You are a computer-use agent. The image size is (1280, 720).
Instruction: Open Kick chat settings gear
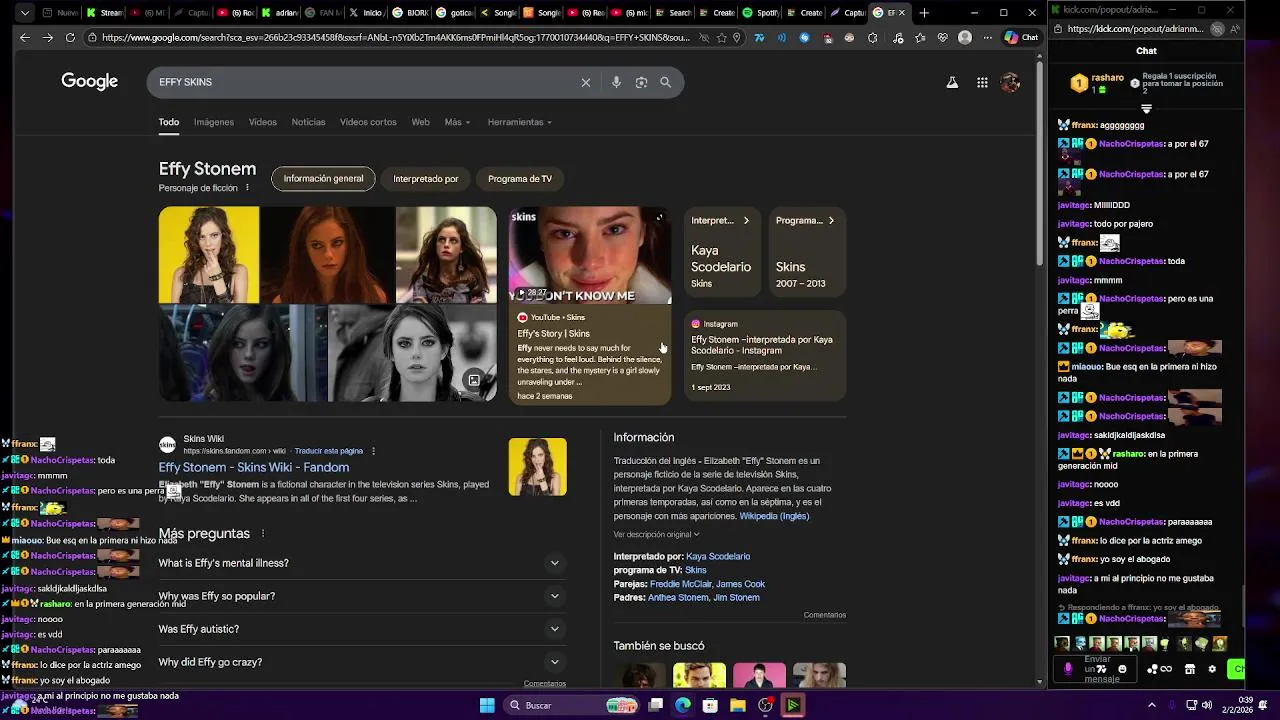tap(1212, 669)
